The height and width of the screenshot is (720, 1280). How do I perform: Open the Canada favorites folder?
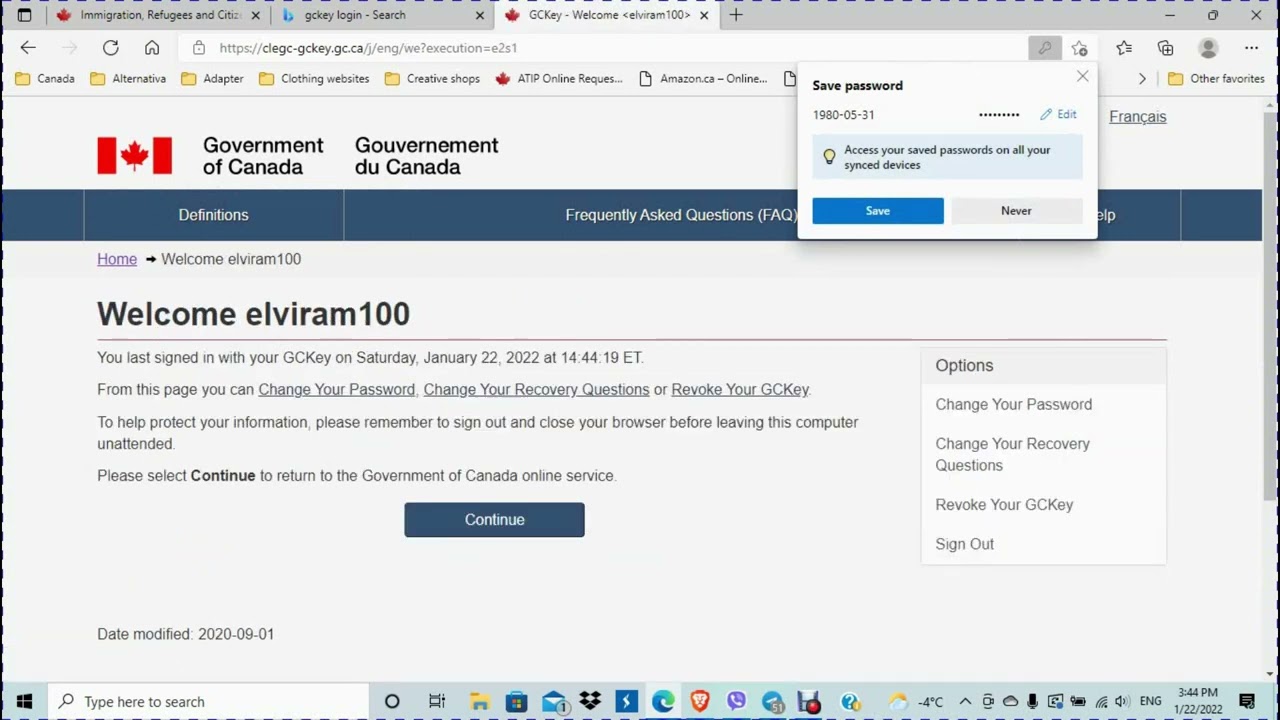[x=45, y=78]
